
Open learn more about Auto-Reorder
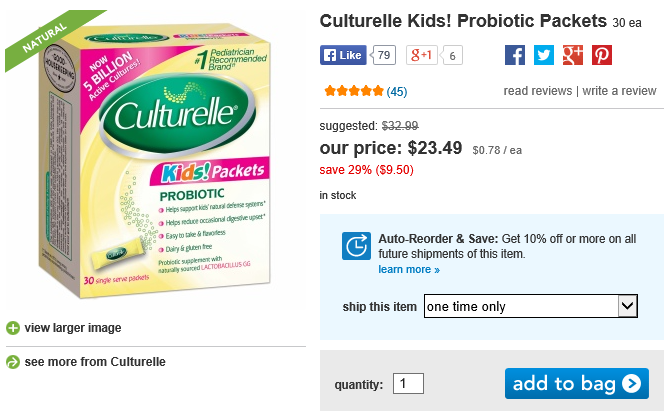click(x=408, y=270)
